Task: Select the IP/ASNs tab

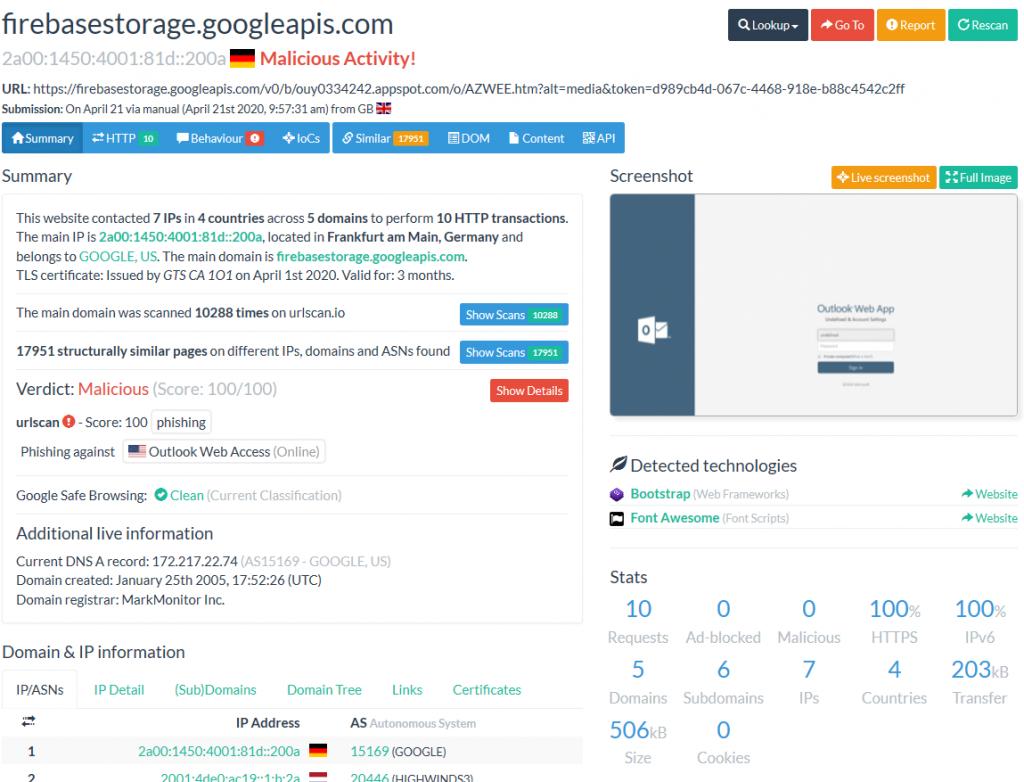Action: coord(40,690)
